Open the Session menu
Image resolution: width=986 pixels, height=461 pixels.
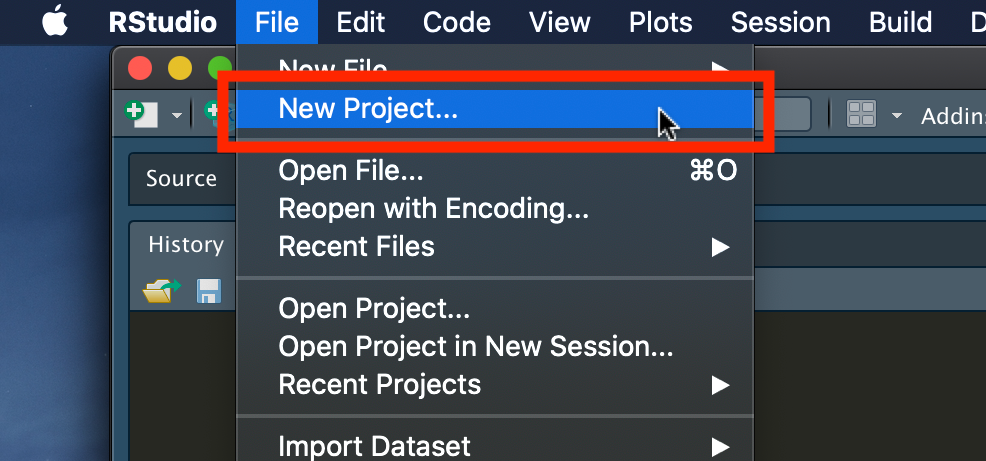(780, 23)
